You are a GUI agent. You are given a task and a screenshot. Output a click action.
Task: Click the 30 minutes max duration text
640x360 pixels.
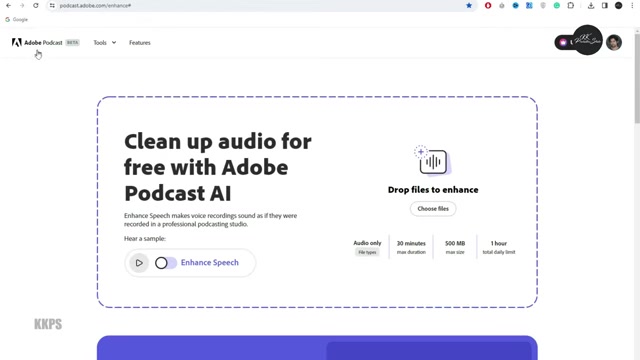(411, 247)
